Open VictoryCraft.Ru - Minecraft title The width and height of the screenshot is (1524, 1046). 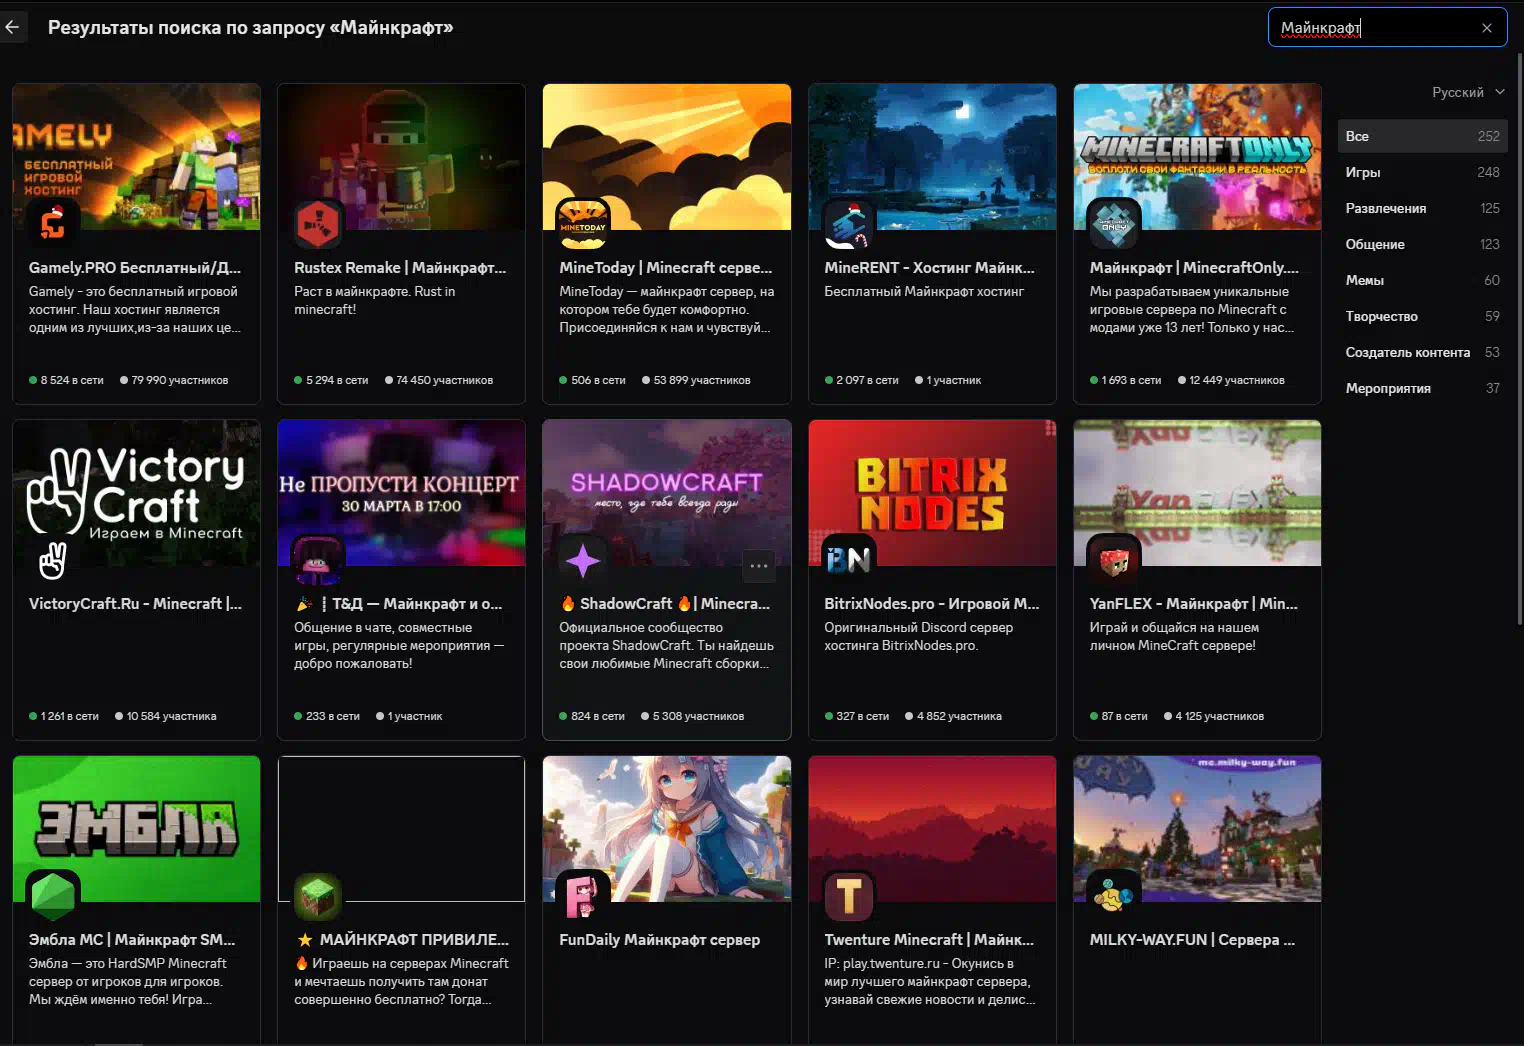(x=135, y=604)
